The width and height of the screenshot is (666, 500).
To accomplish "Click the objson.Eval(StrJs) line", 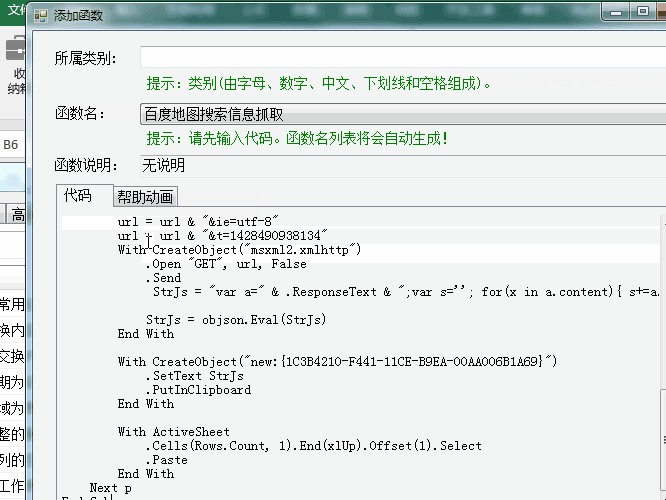I will point(236,319).
